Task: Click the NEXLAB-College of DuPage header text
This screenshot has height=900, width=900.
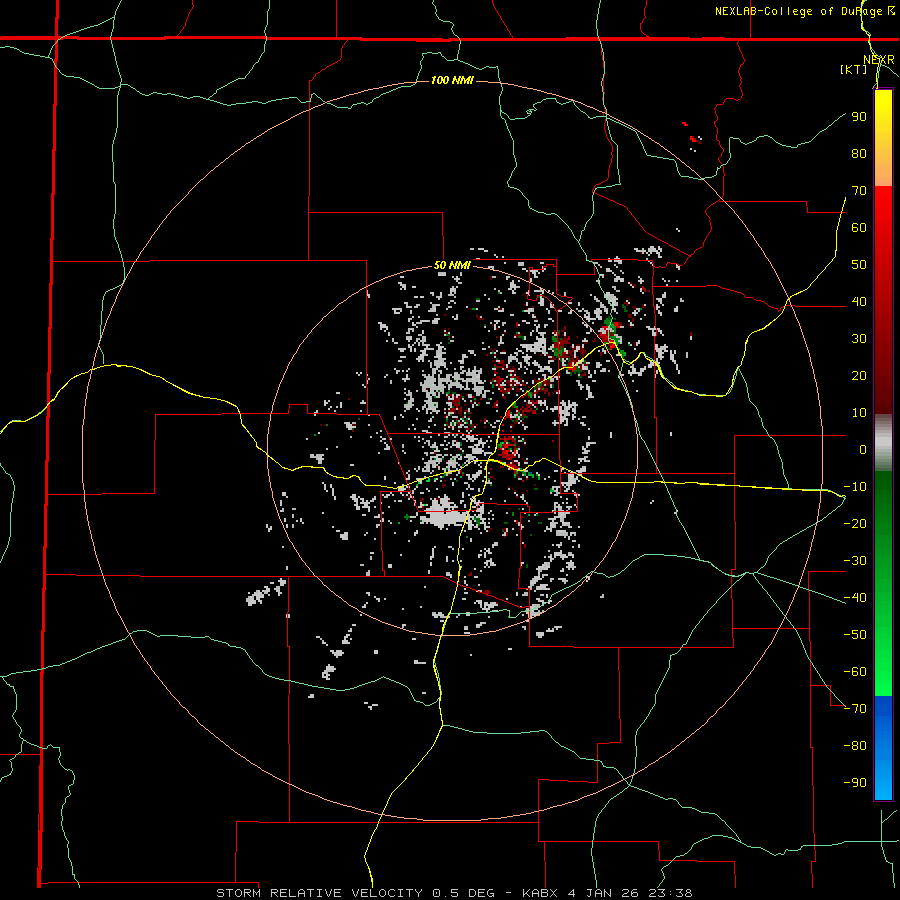Action: coord(804,11)
